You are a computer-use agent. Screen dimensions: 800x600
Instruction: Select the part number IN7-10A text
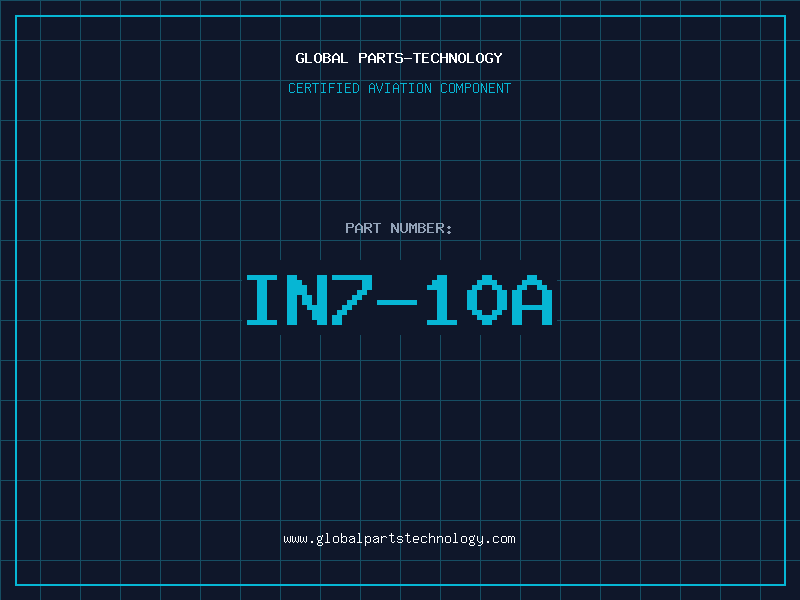click(x=399, y=300)
